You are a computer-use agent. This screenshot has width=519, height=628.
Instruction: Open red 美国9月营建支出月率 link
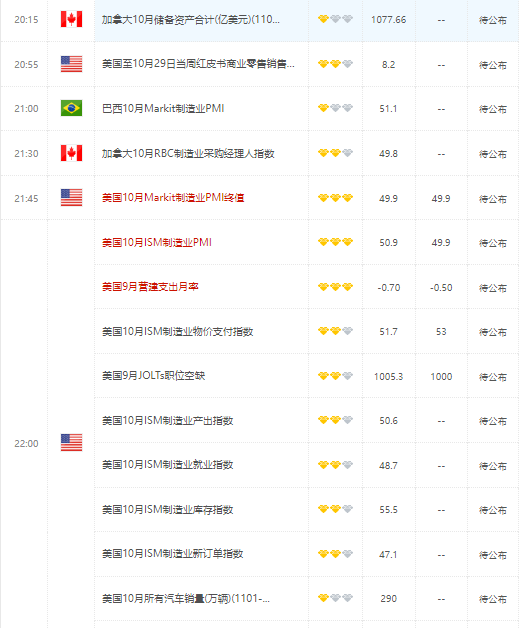click(150, 287)
